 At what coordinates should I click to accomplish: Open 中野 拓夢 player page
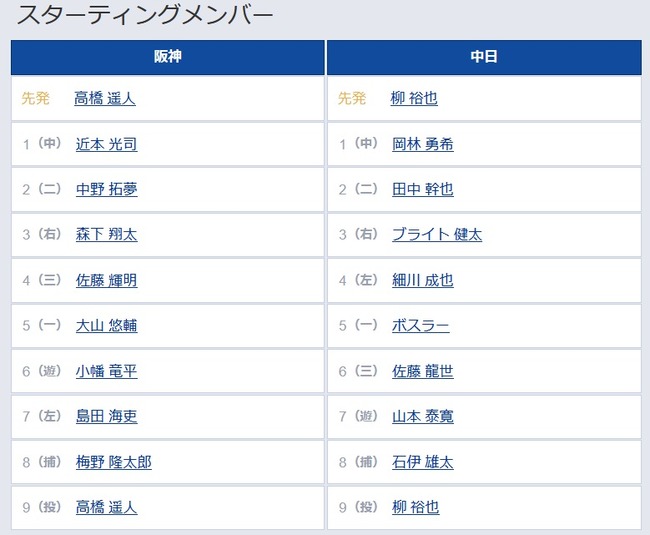click(107, 189)
